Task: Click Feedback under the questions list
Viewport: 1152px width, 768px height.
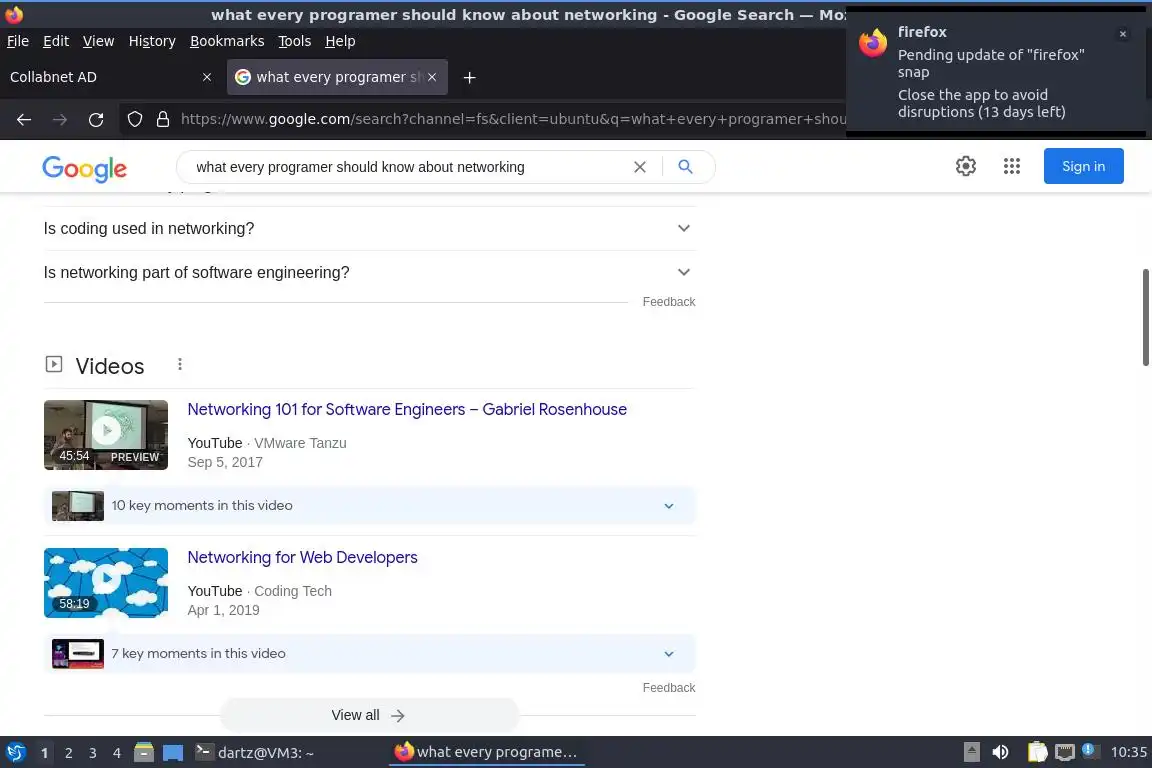Action: coord(669,302)
